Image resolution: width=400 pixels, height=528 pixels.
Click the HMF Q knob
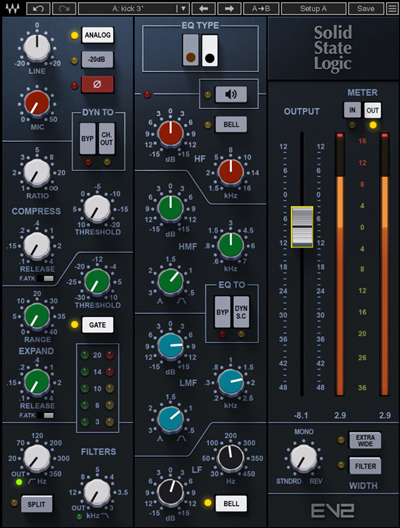click(171, 282)
